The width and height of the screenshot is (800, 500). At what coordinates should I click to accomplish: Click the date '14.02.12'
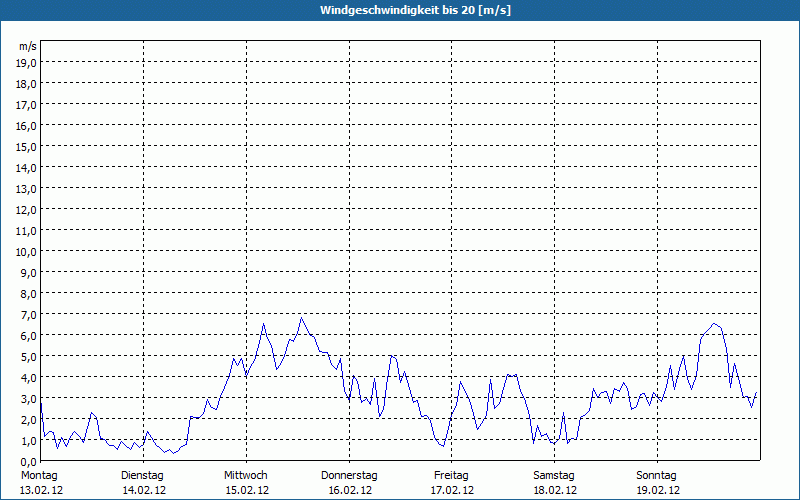tap(144, 490)
